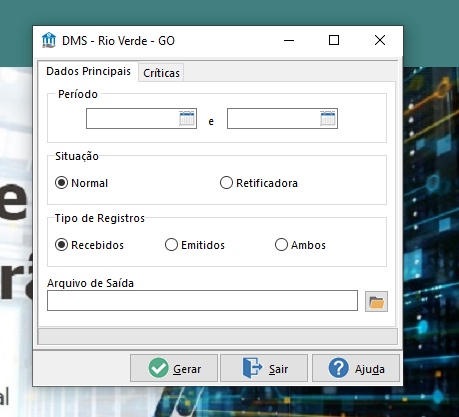Close the DMS - Rio Verde window
This screenshot has height=417, width=459.
(x=380, y=40)
